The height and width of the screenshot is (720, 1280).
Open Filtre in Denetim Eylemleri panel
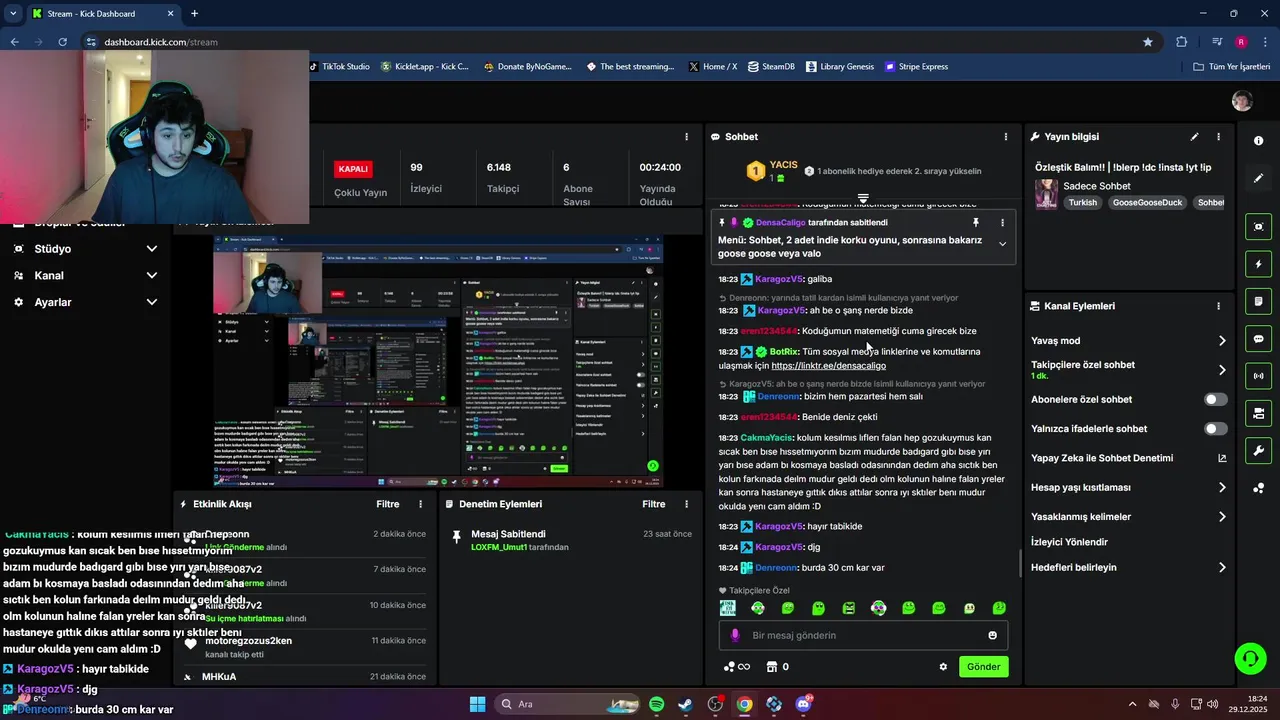(654, 505)
